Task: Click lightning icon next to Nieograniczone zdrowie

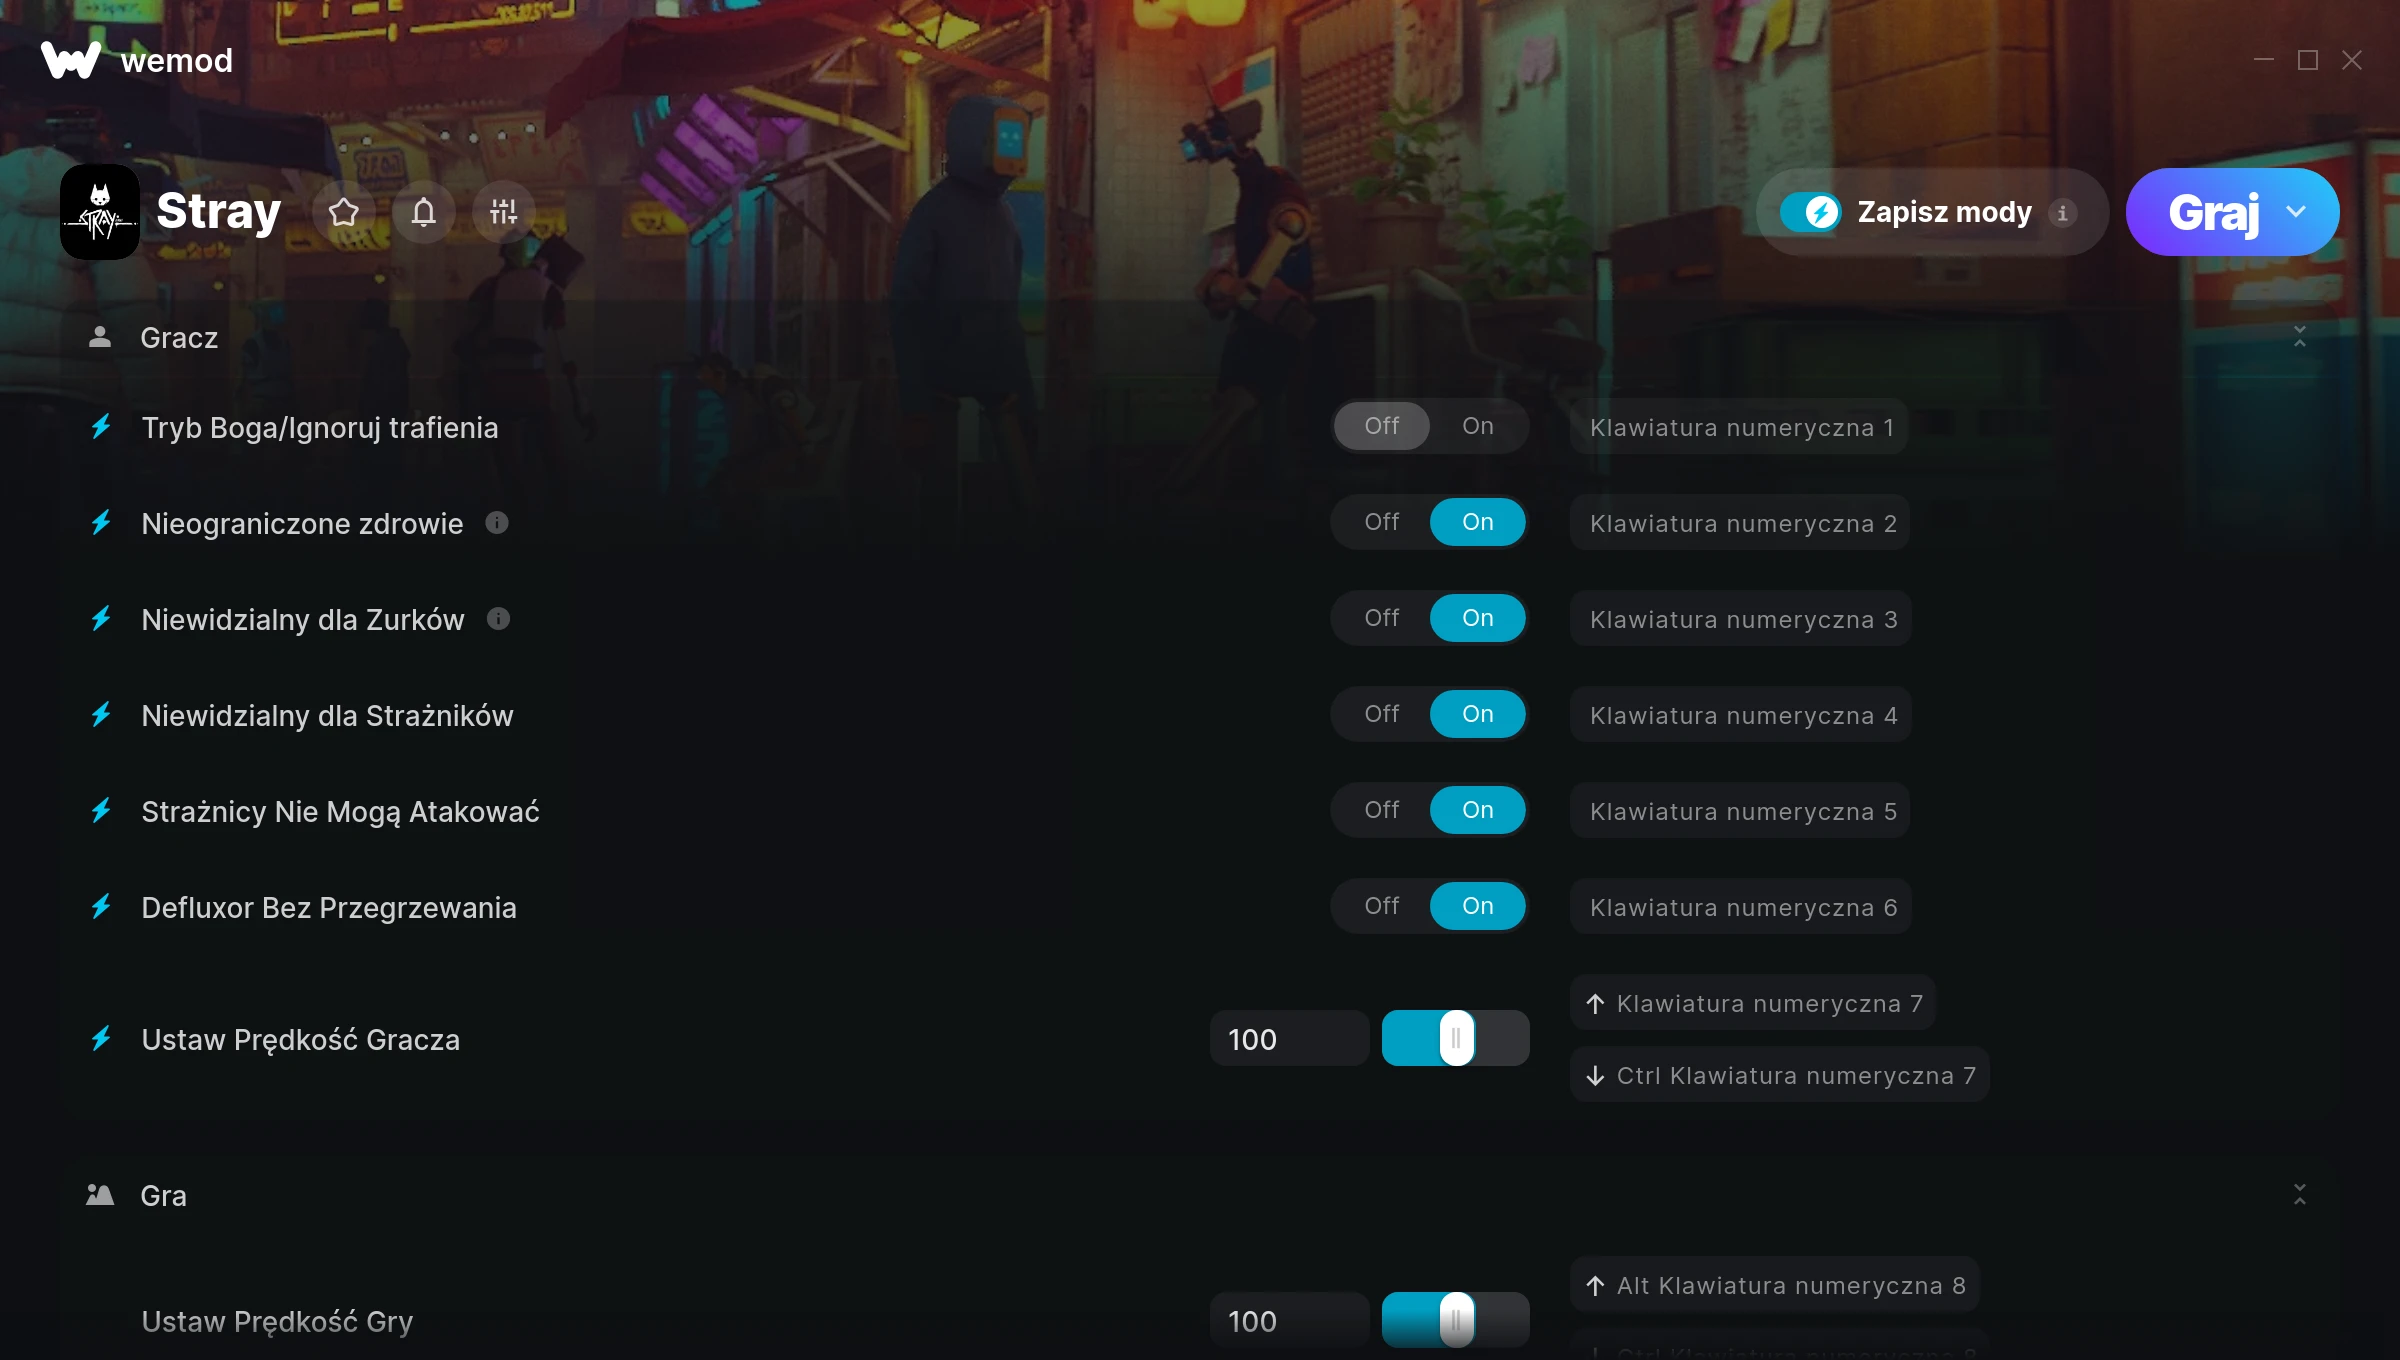Action: tap(101, 523)
